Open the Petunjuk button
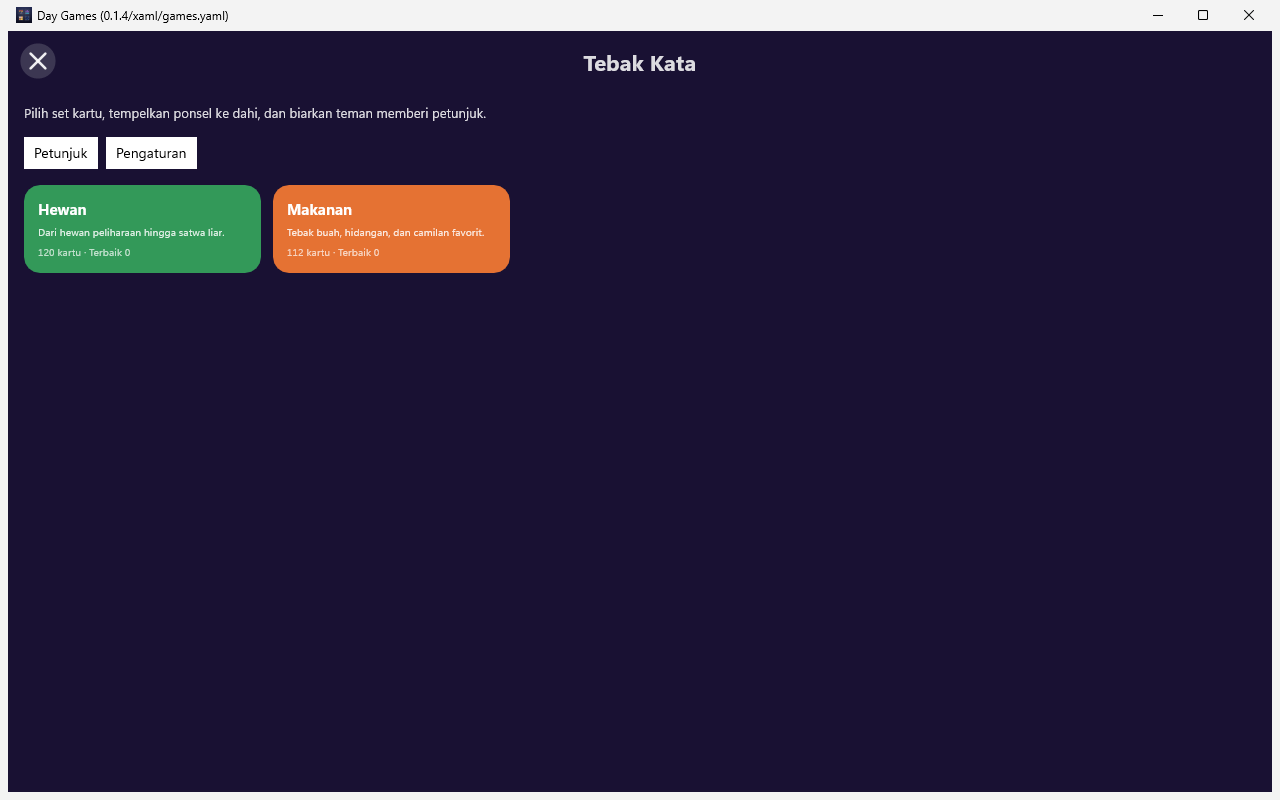 61,153
